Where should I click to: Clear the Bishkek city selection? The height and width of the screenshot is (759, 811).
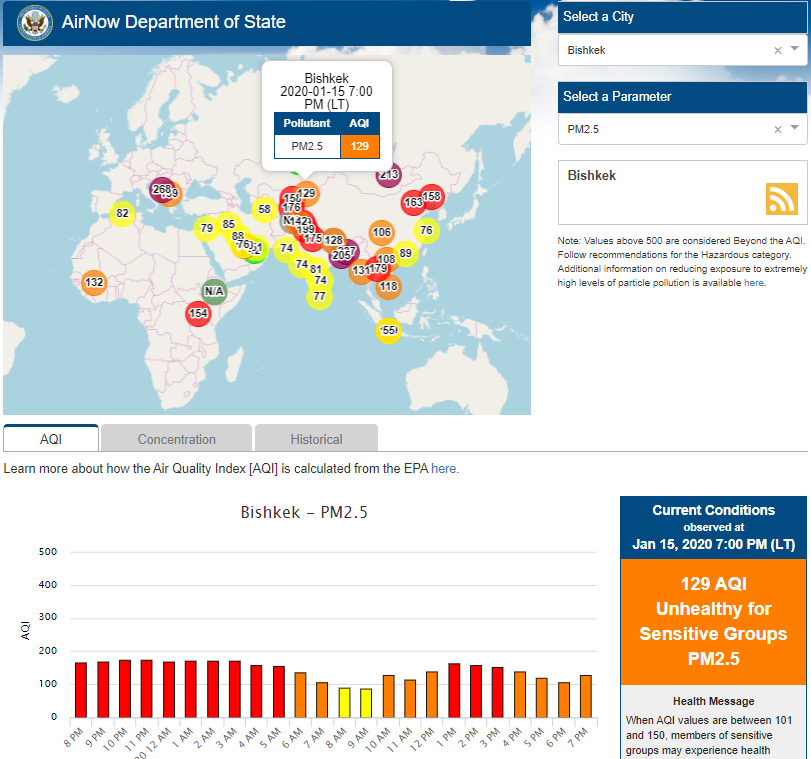(x=778, y=49)
